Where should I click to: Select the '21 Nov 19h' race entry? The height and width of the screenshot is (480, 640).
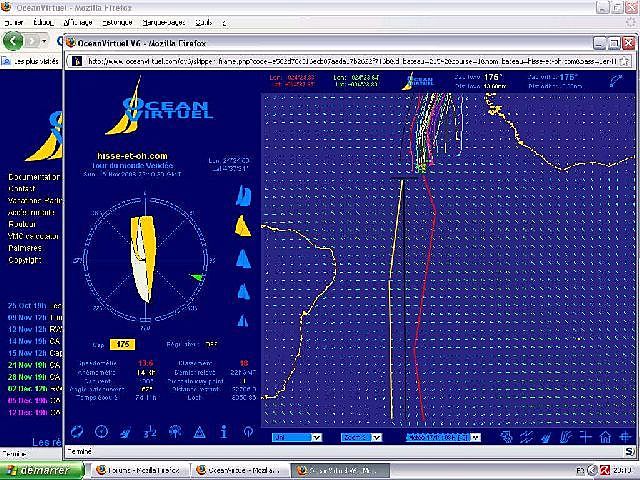pos(34,364)
